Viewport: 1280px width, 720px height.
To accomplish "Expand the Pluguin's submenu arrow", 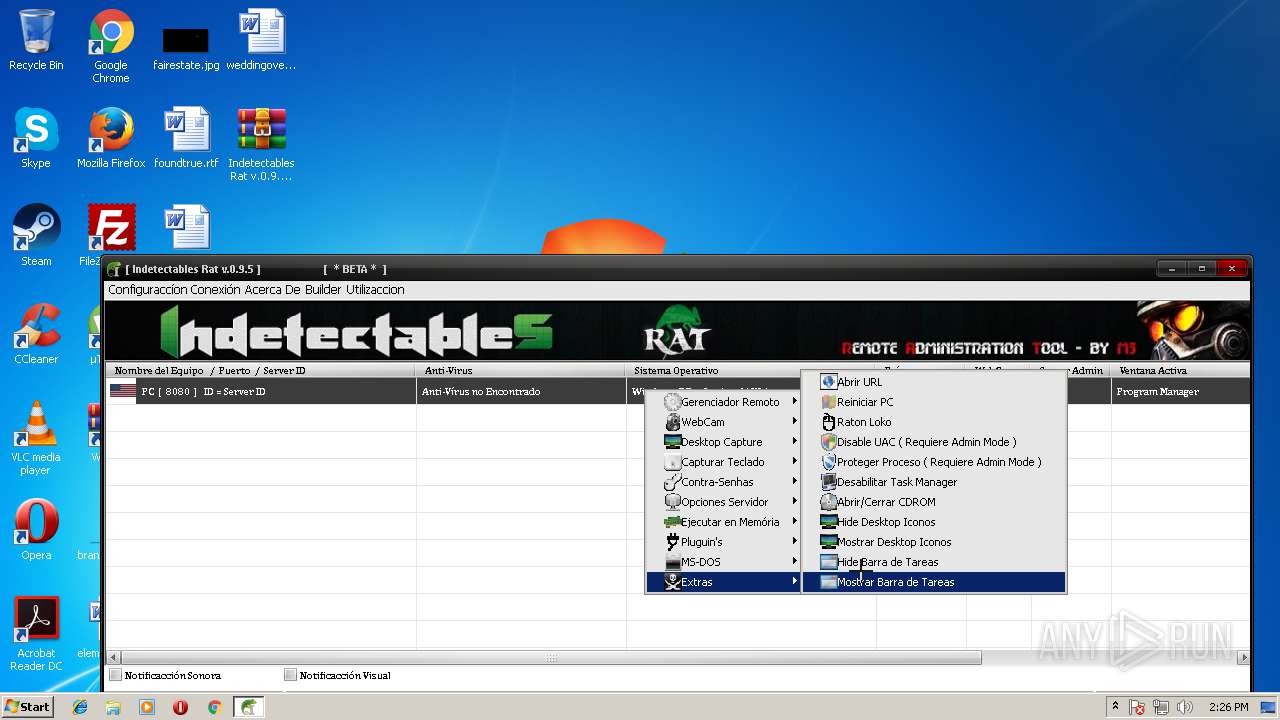I will (x=795, y=542).
